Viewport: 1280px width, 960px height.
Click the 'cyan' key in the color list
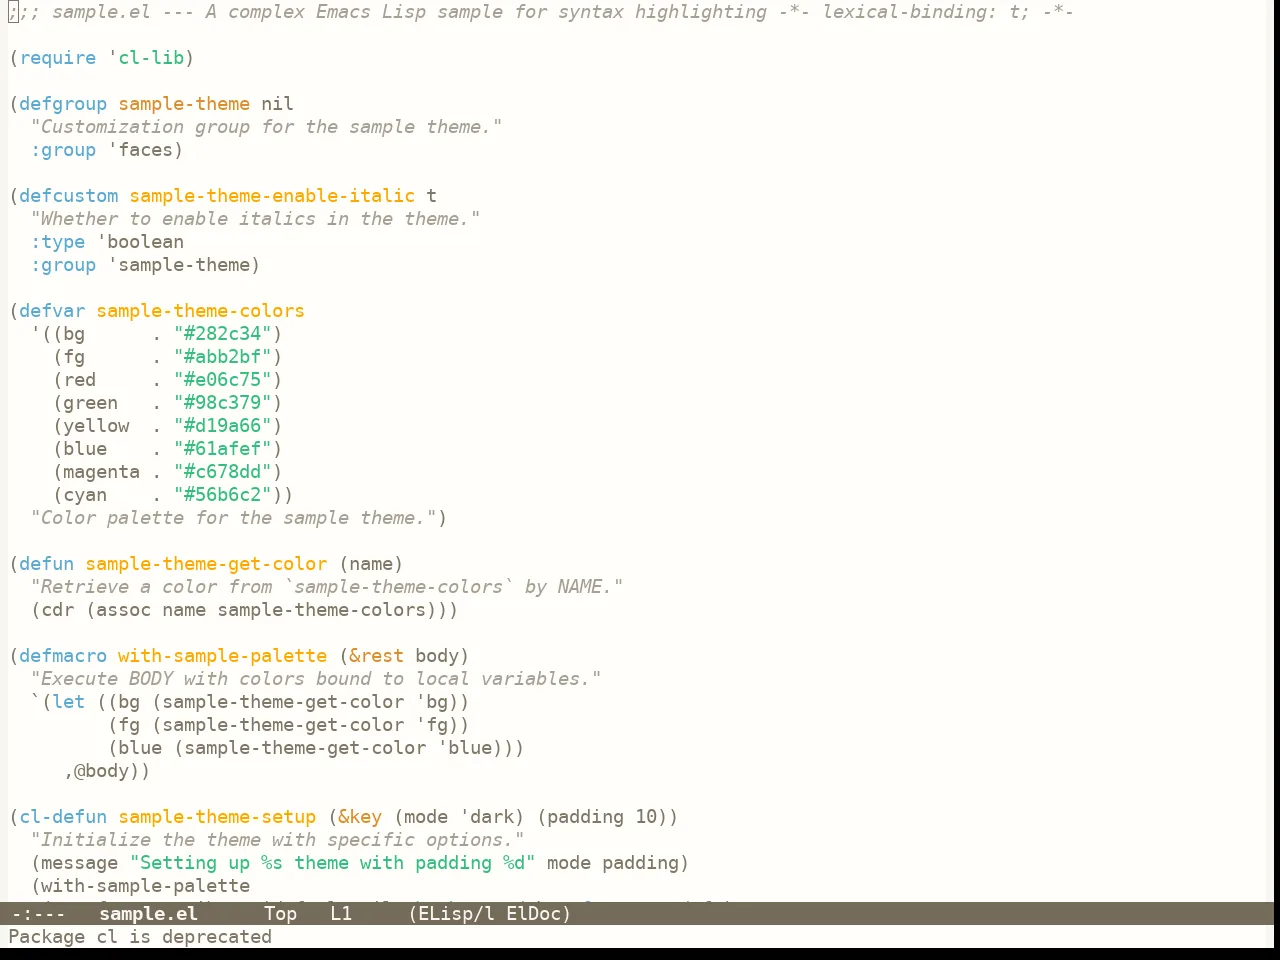click(85, 495)
